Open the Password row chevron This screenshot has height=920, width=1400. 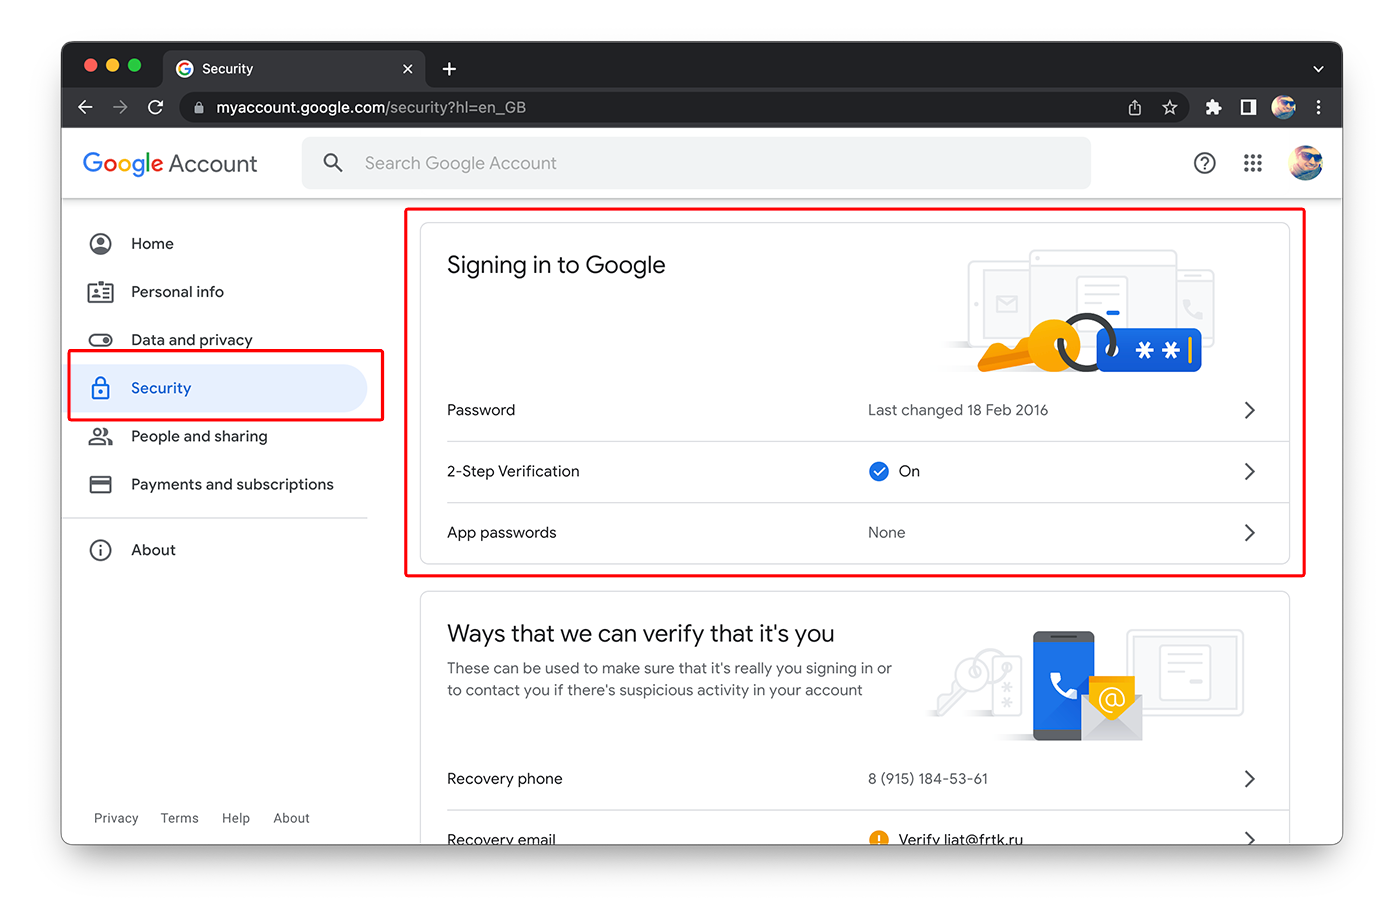pyautogui.click(x=1249, y=410)
